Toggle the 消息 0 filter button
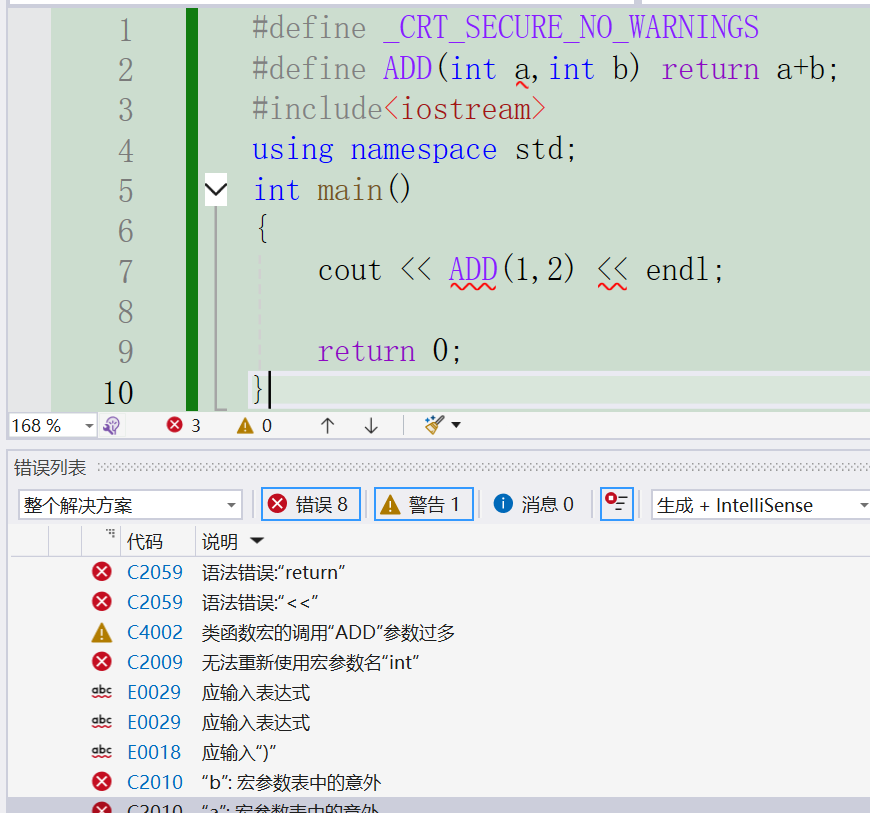This screenshot has width=870, height=813. (x=533, y=504)
